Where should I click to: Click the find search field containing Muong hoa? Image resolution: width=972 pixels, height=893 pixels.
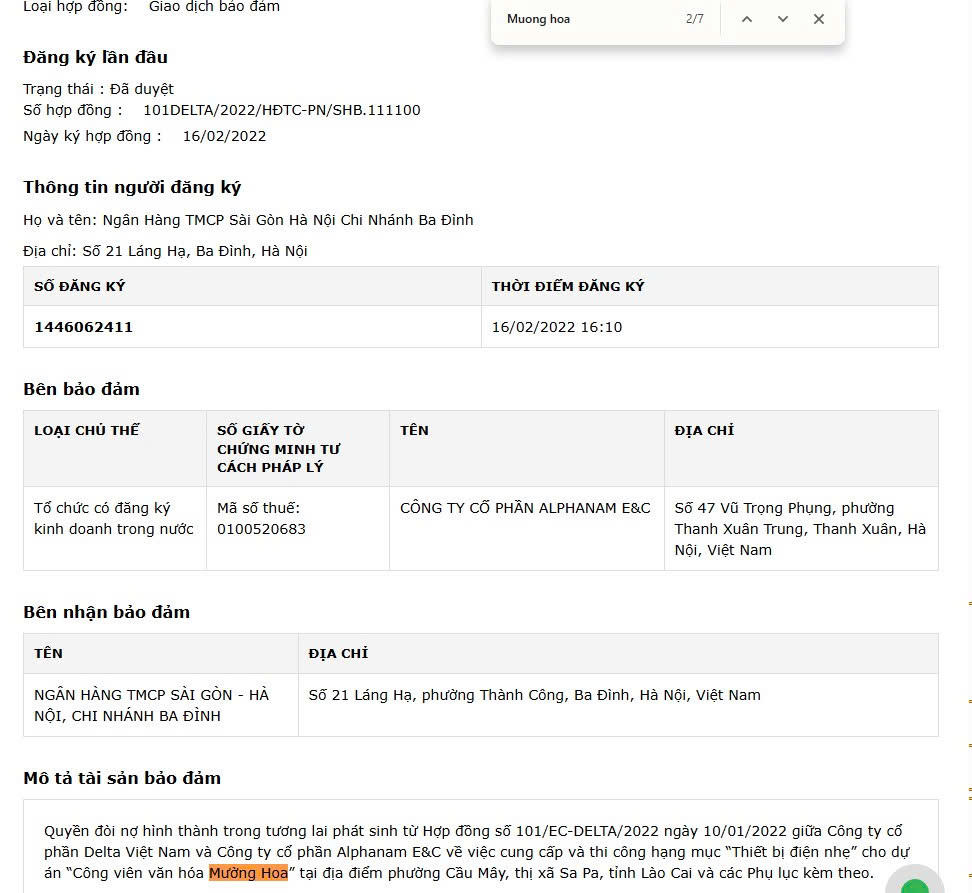[x=589, y=19]
